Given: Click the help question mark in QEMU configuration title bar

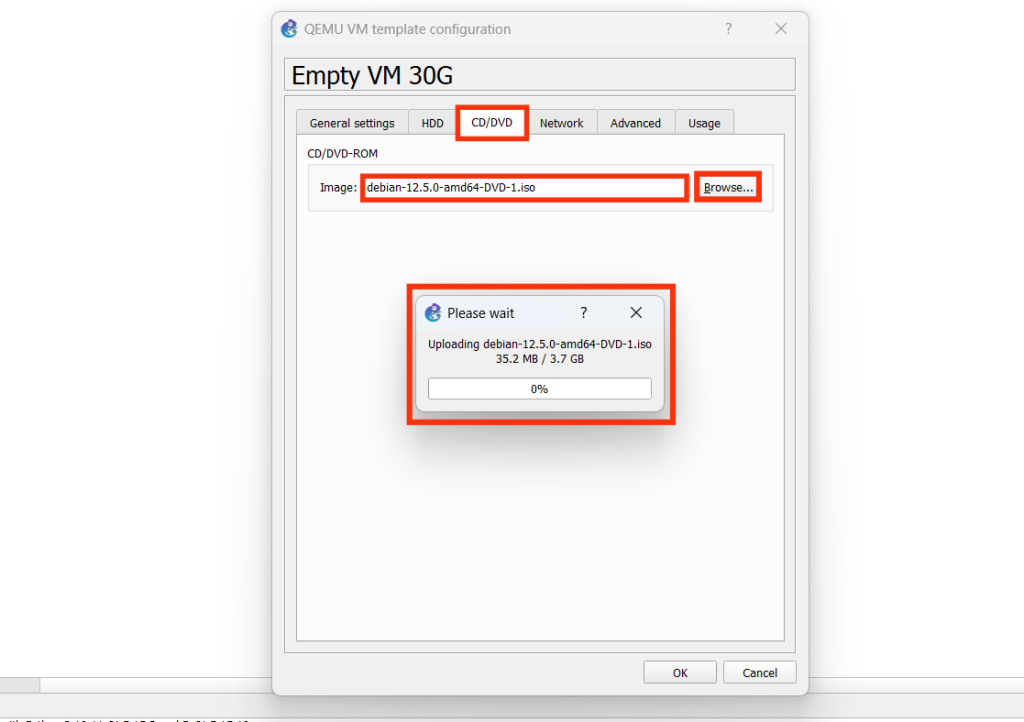Looking at the screenshot, I should pyautogui.click(x=728, y=29).
